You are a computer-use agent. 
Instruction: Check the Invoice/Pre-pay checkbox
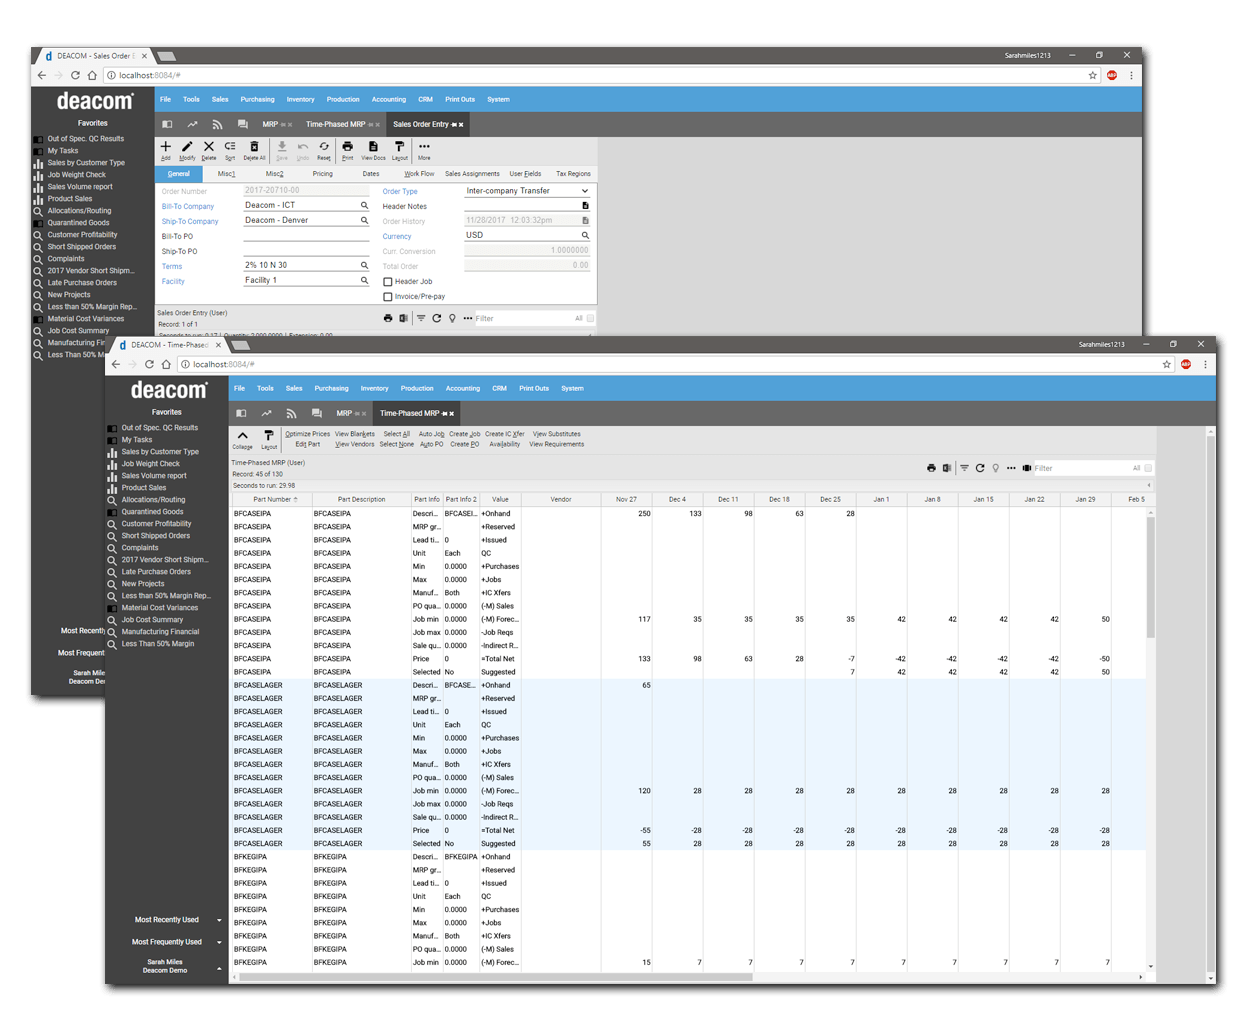tap(388, 297)
